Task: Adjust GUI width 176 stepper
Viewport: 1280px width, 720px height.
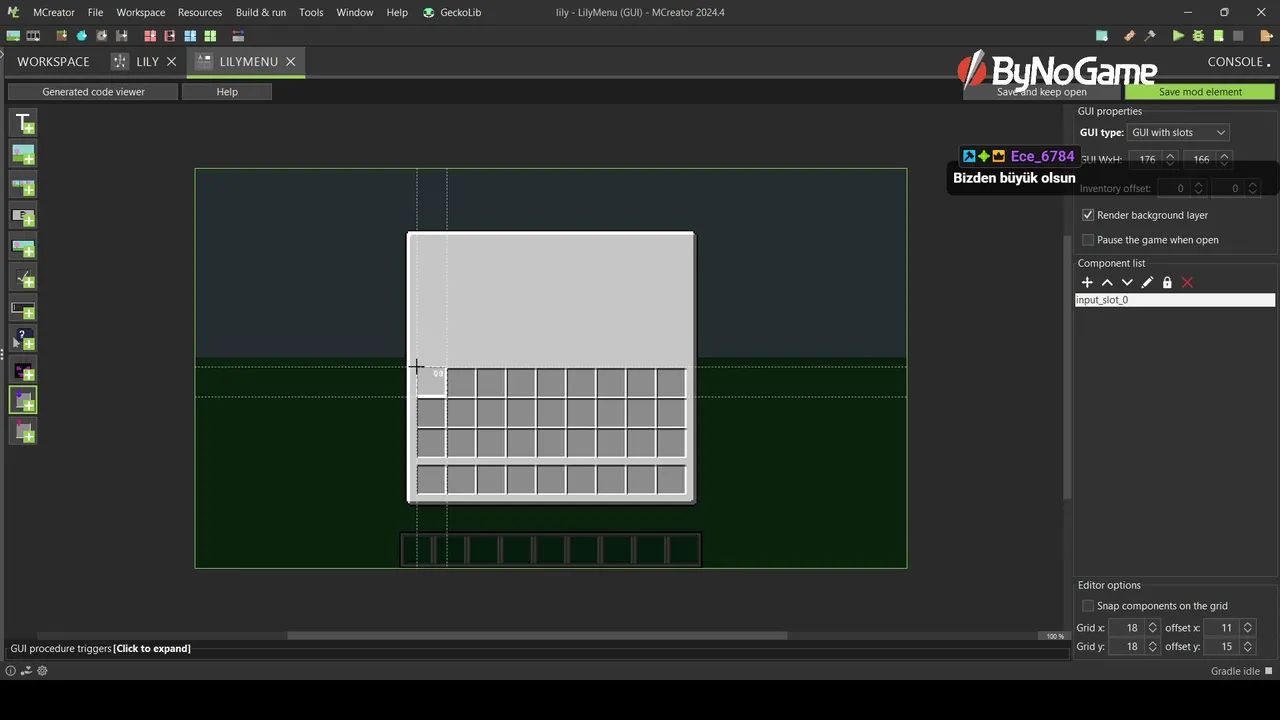Action: [1170, 159]
